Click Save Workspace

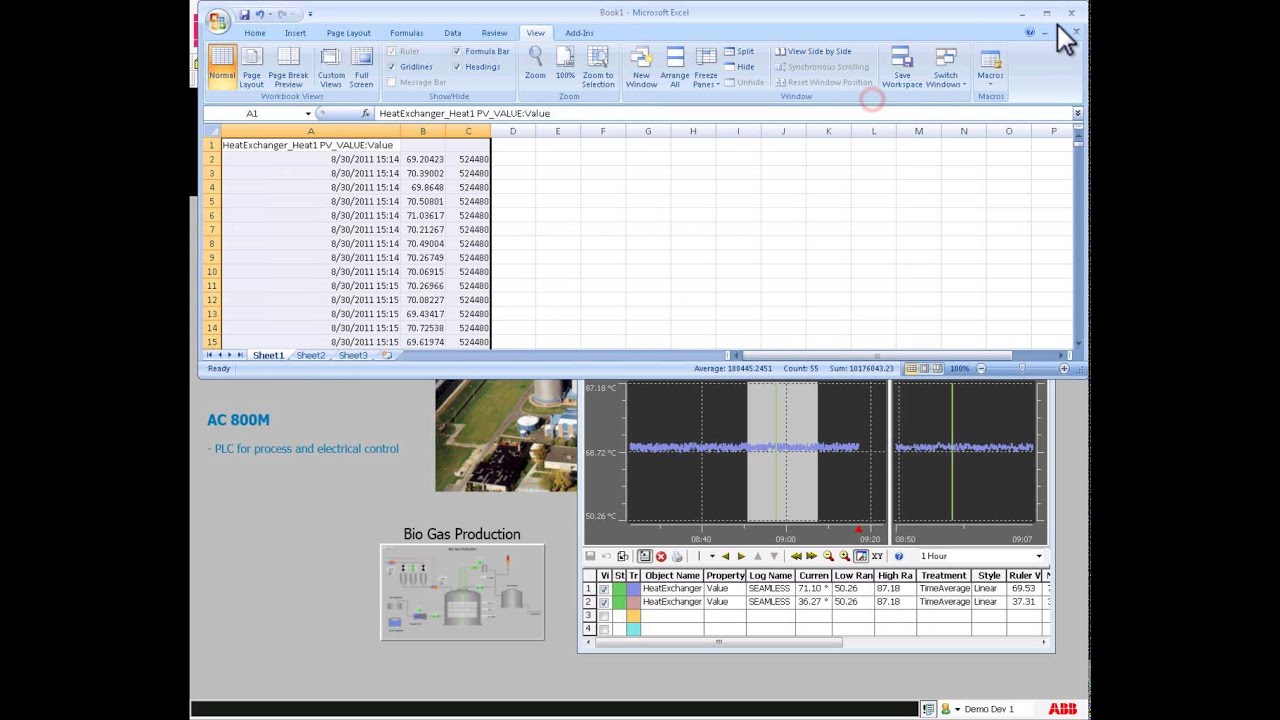tap(902, 68)
